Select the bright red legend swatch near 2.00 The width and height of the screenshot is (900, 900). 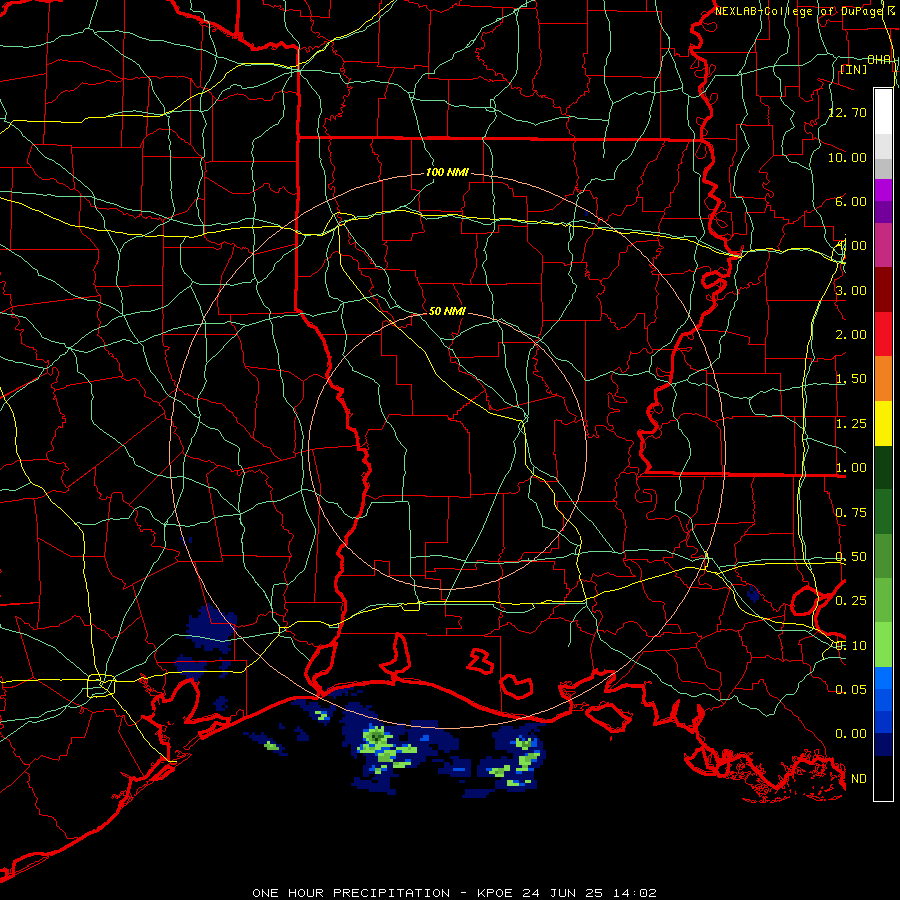pos(883,335)
